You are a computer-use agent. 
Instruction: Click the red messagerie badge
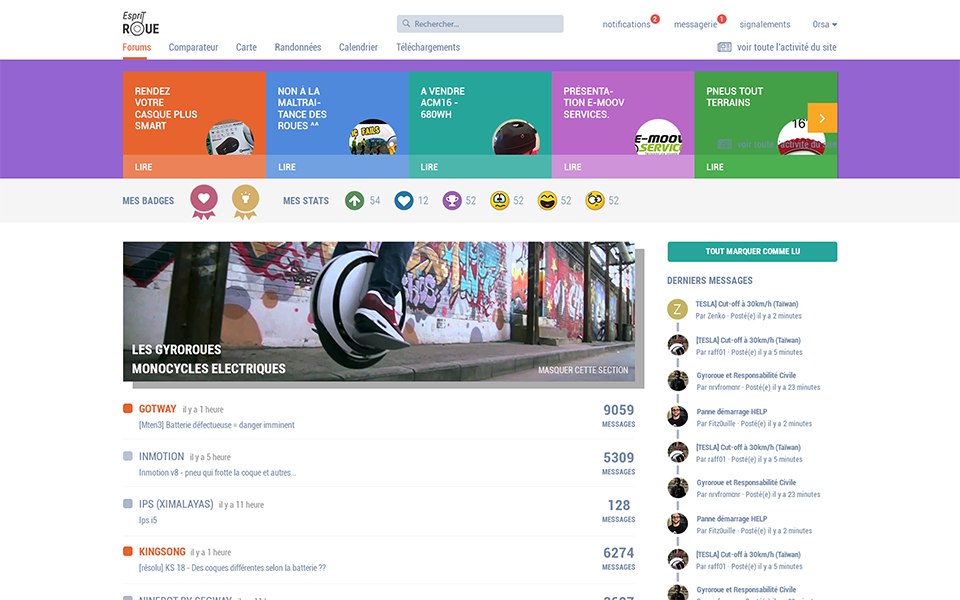[x=722, y=19]
